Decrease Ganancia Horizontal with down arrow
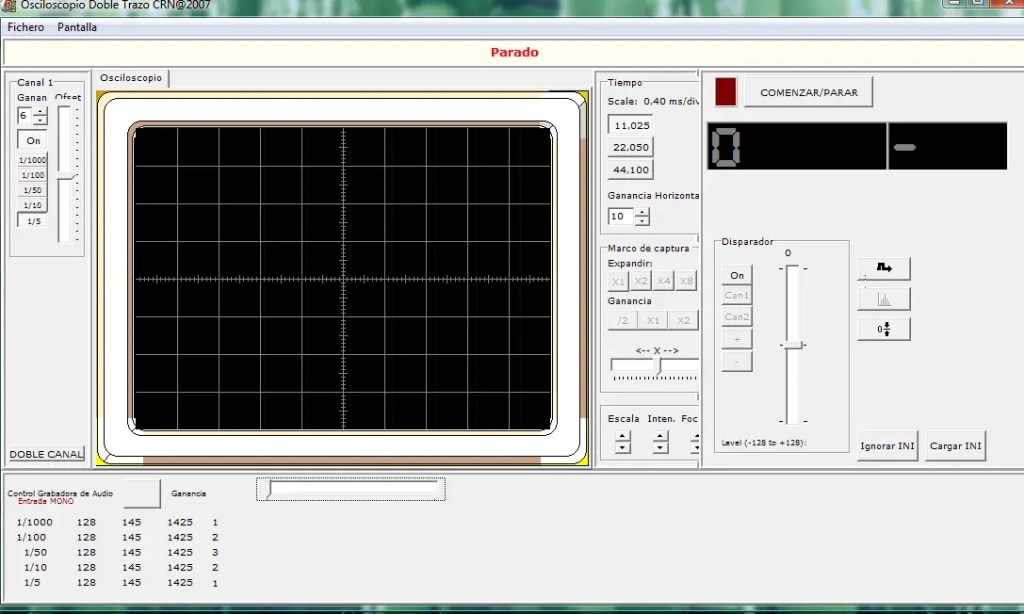The width and height of the screenshot is (1024, 614). [642, 221]
